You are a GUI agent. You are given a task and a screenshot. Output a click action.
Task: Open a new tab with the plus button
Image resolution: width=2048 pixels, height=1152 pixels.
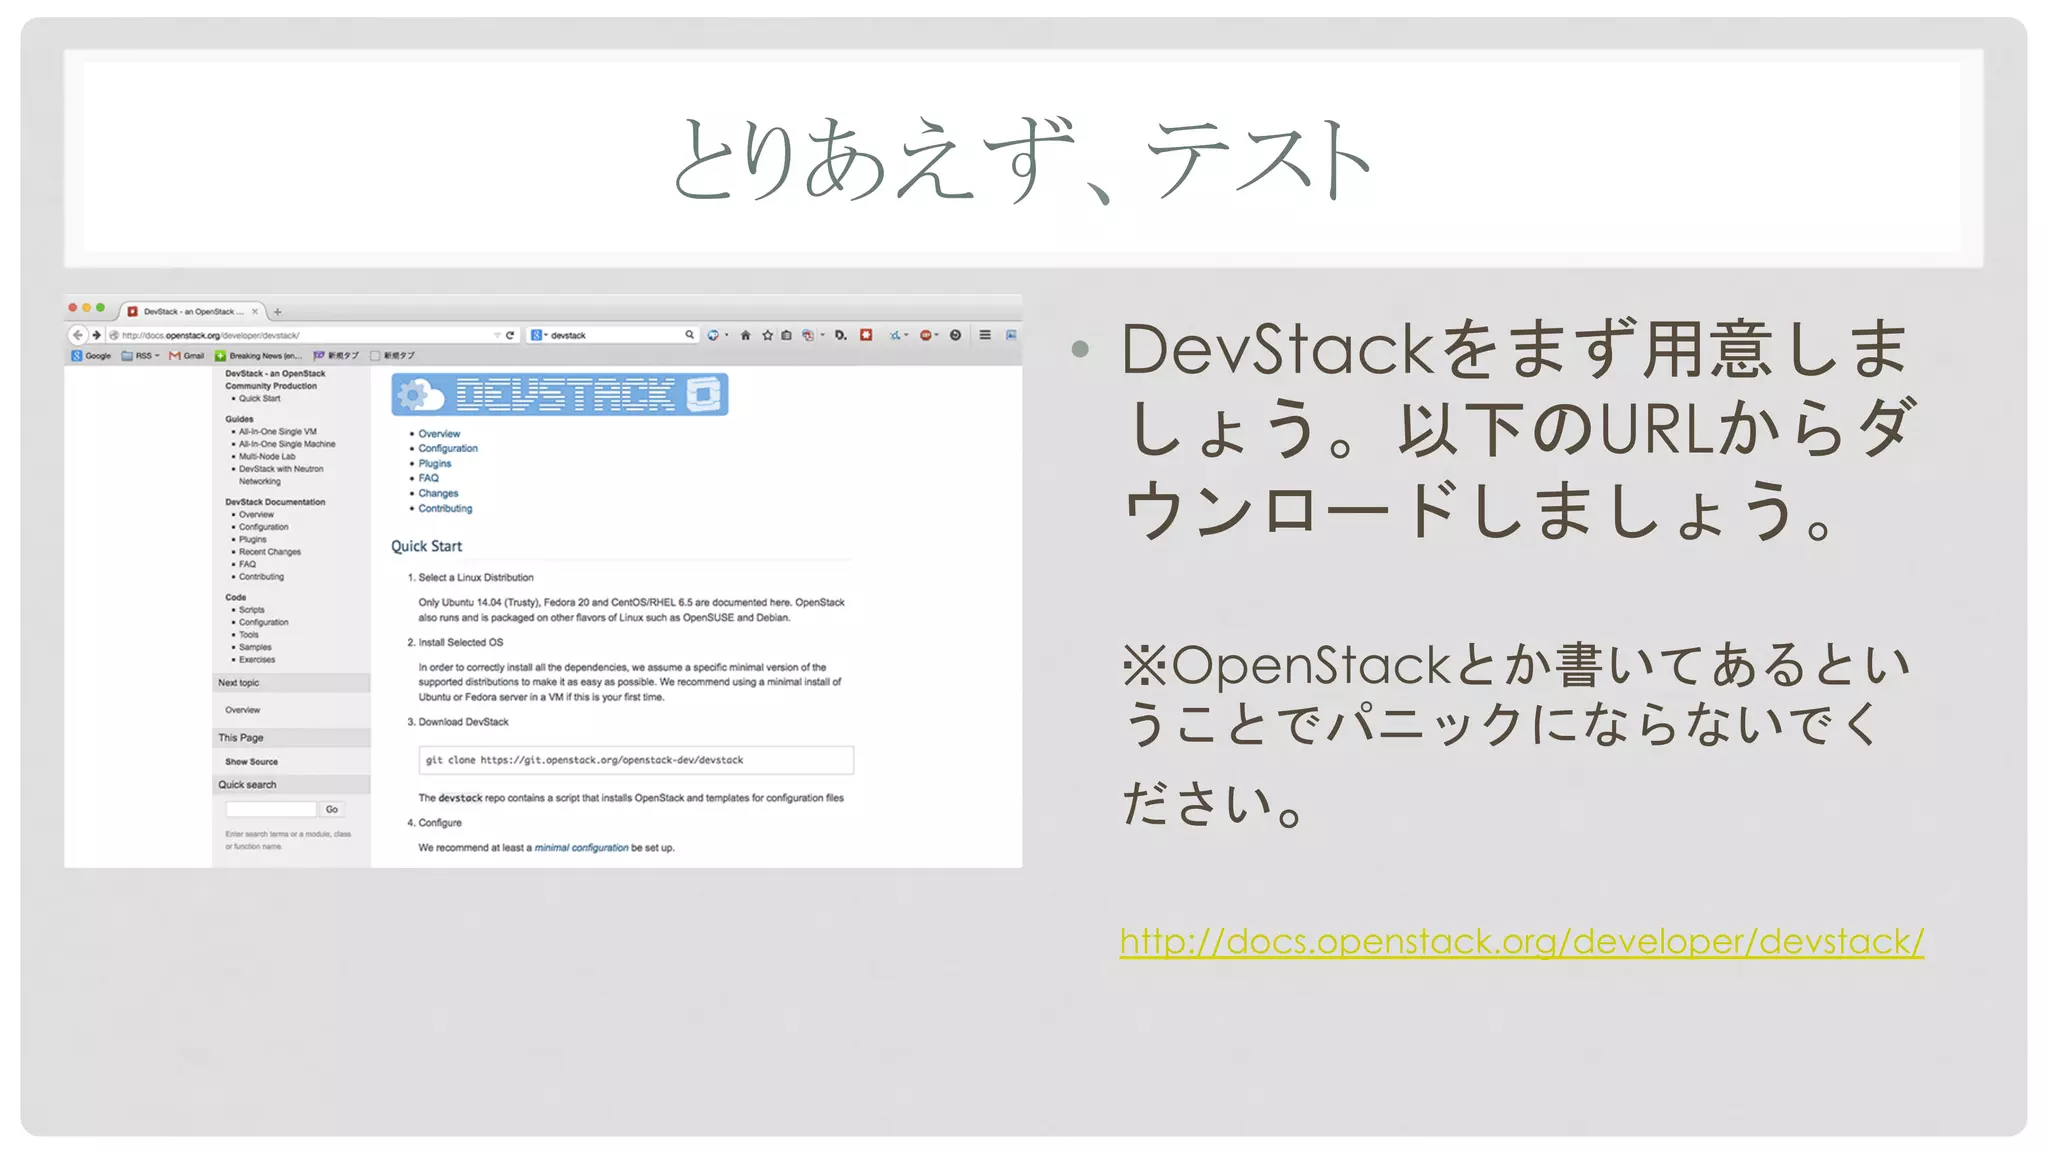(x=277, y=312)
